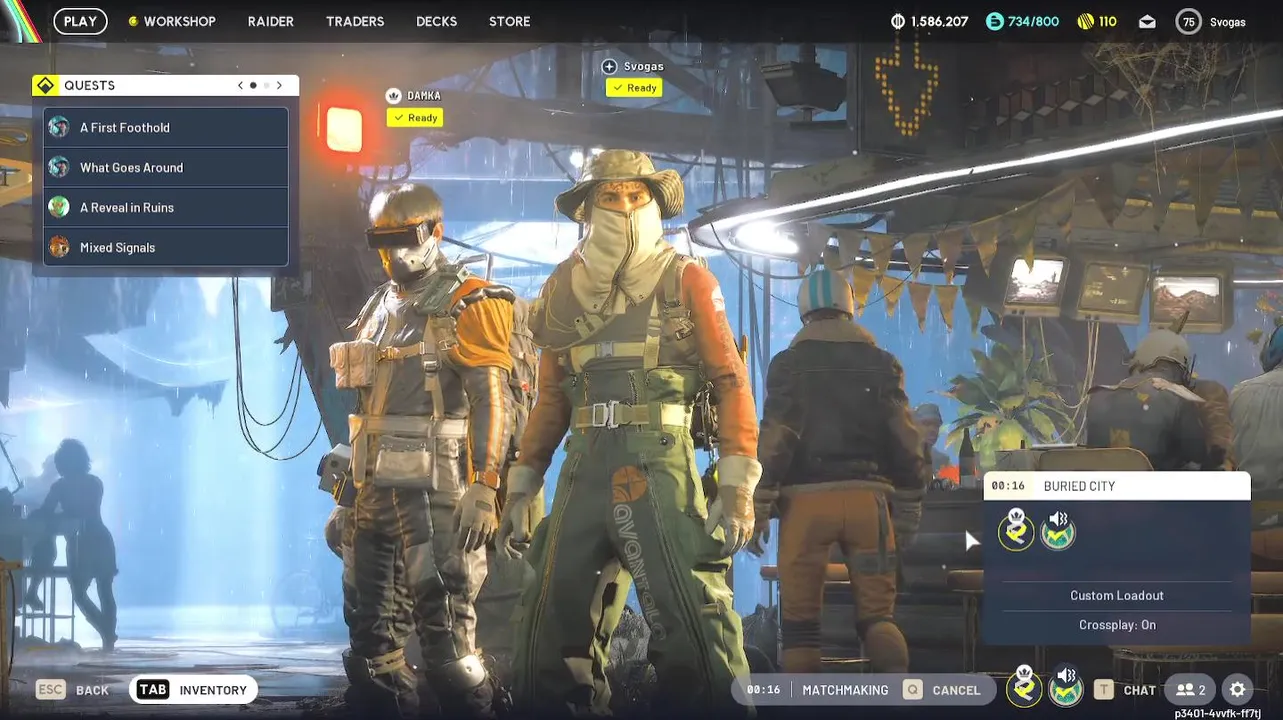Image resolution: width=1283 pixels, height=720 pixels.
Task: Click the bottom bar voice squad emblem
Action: [1066, 688]
